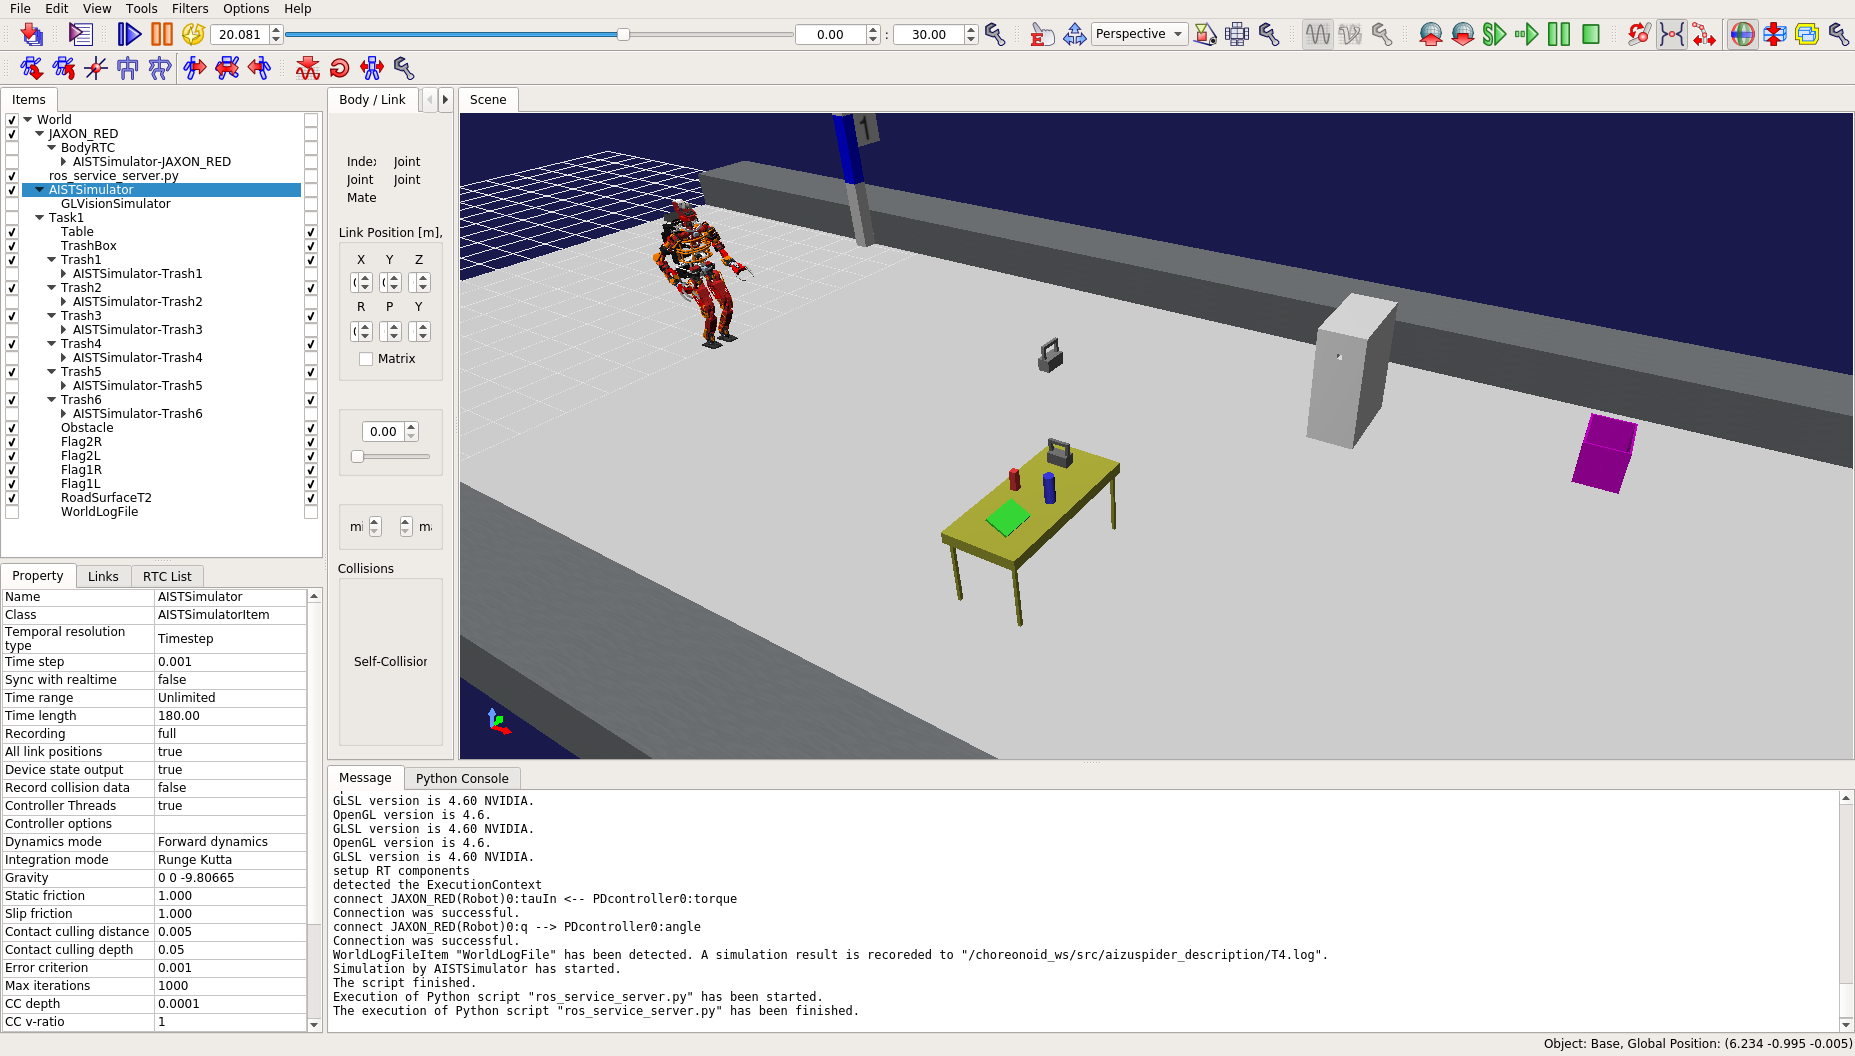Toggle the TrashBox item left checkbox
1855x1056 pixels.
[x=12, y=246]
